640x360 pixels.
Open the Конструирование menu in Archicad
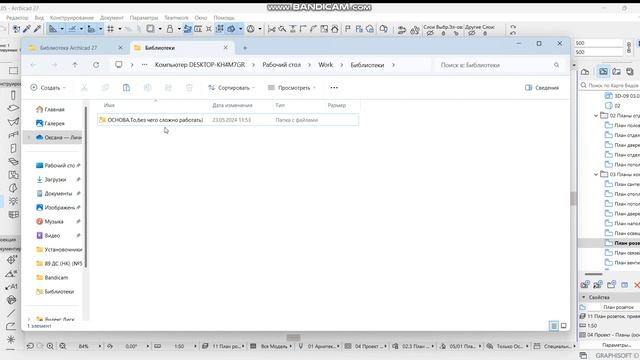tap(72, 18)
